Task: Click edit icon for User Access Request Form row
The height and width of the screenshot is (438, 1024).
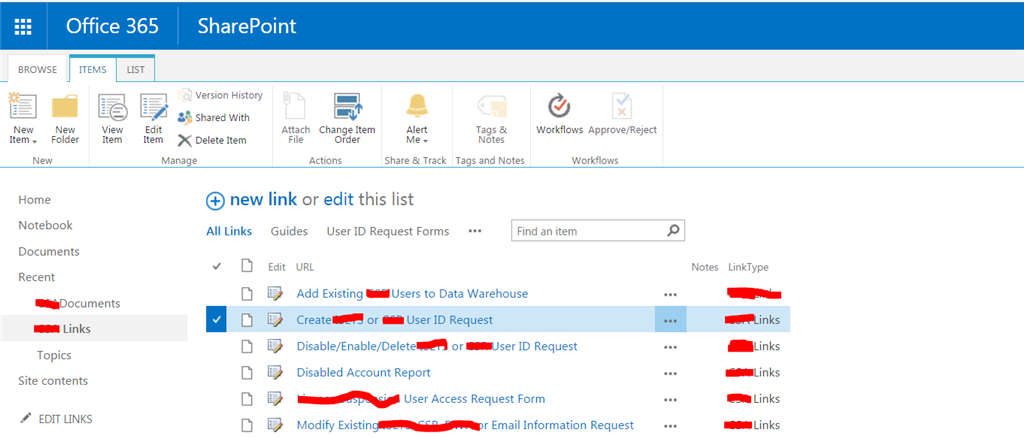Action: [276, 398]
